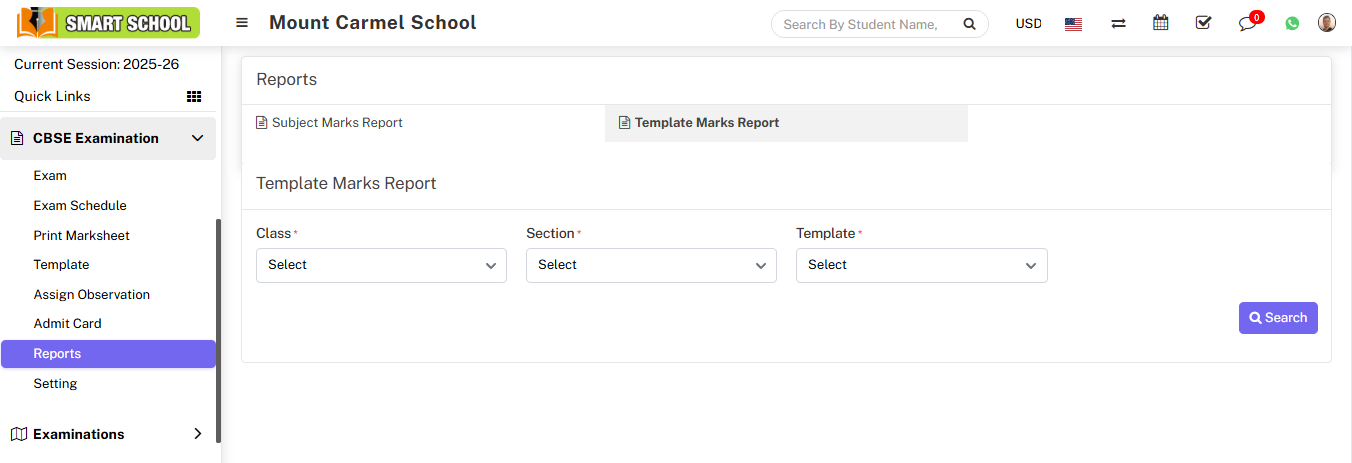
Task: Click the search magnifier icon
Action: coord(968,24)
